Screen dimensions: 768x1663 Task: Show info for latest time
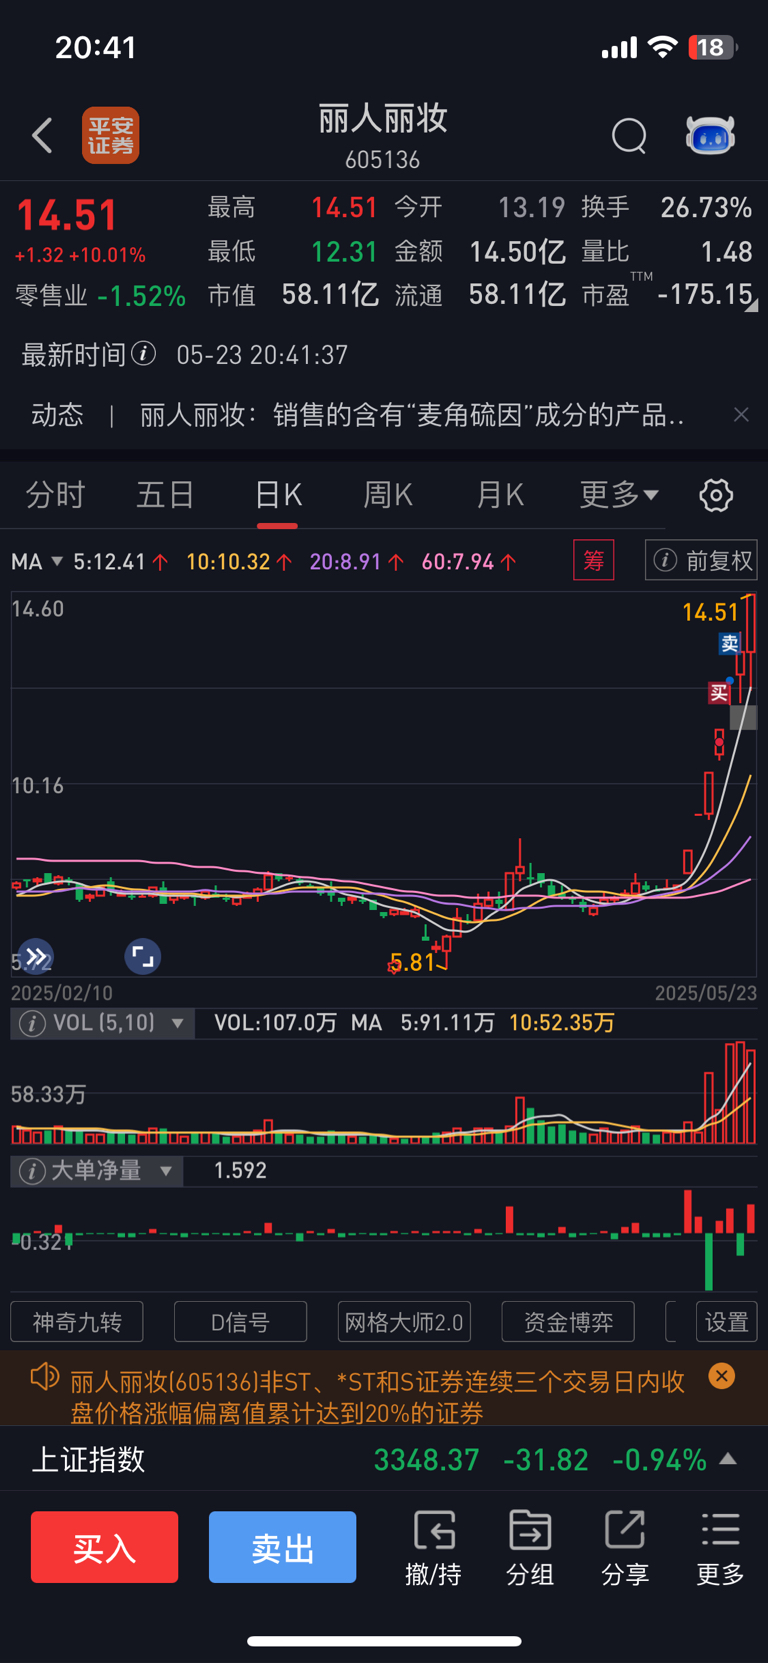coord(144,353)
